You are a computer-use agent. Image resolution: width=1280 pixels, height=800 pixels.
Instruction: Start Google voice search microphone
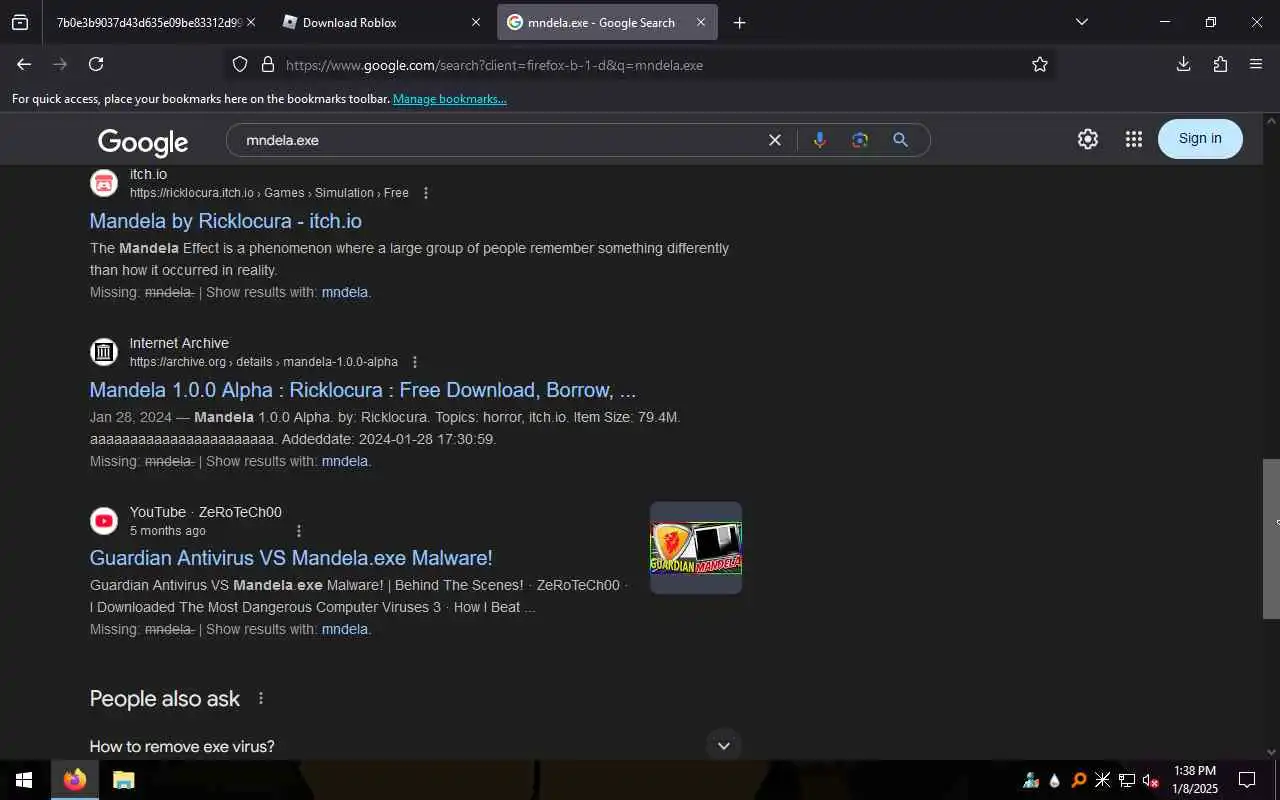[819, 140]
